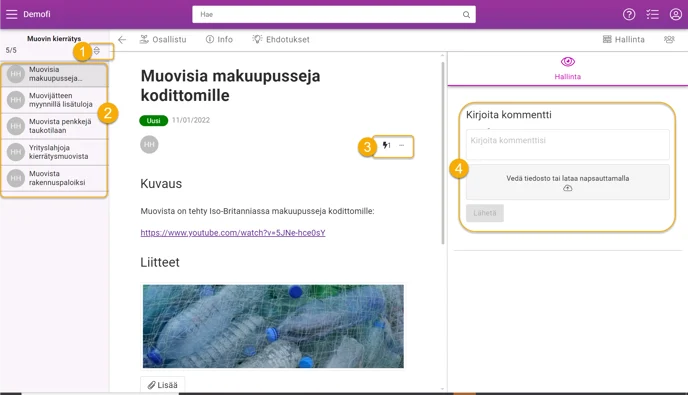Open the members group icon

click(669, 40)
